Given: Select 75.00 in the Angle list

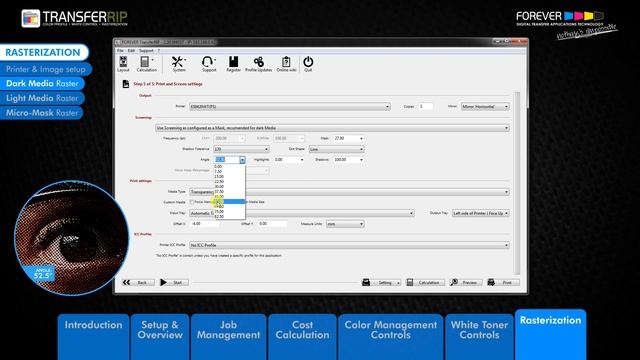Looking at the screenshot, I should [x=229, y=211].
